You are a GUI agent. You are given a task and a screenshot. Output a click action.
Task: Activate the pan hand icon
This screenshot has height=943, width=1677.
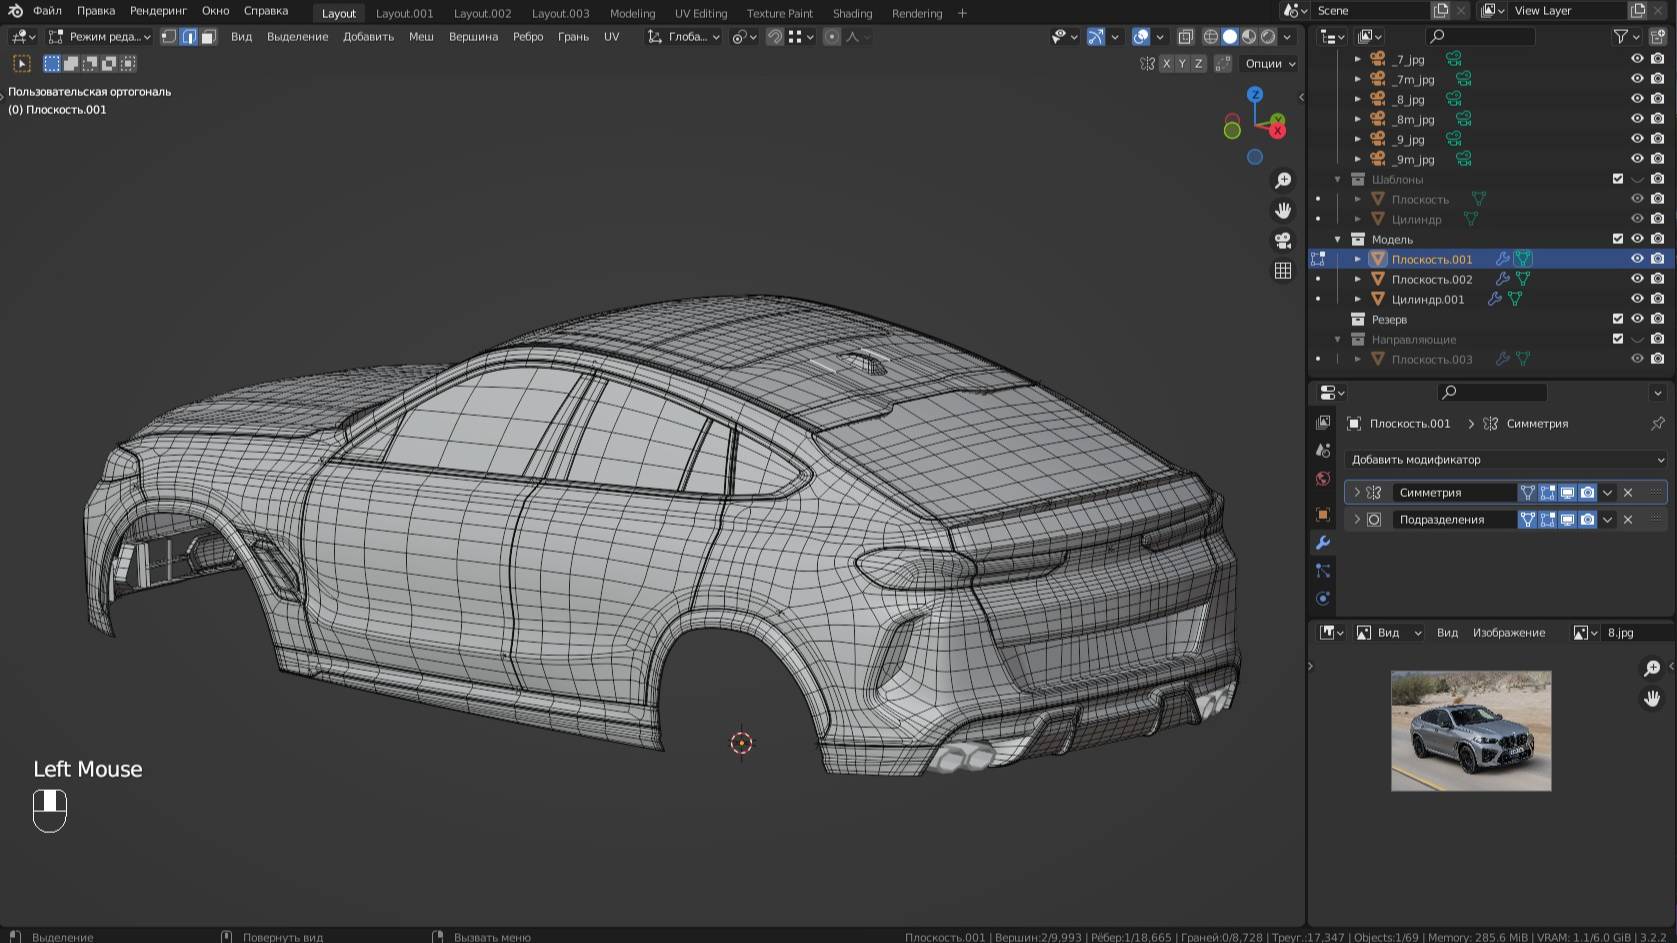1283,210
